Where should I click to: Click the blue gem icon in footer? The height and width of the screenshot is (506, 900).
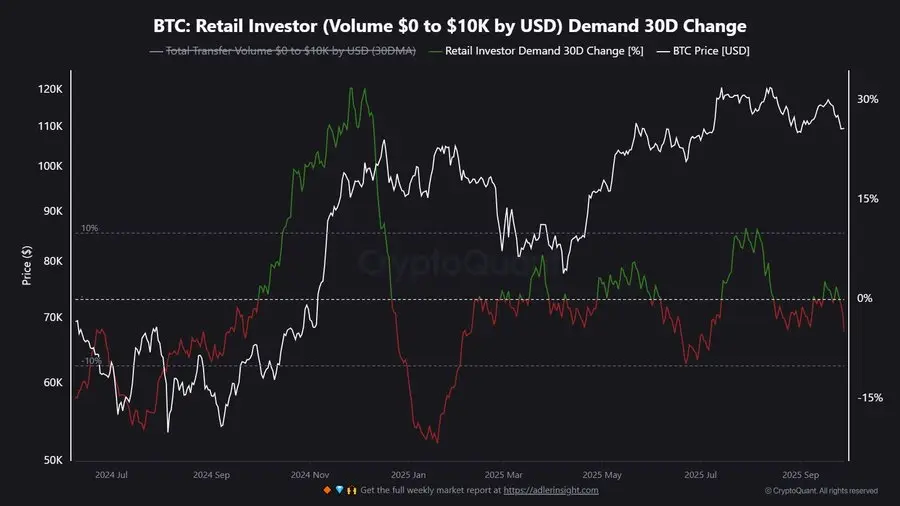(339, 490)
